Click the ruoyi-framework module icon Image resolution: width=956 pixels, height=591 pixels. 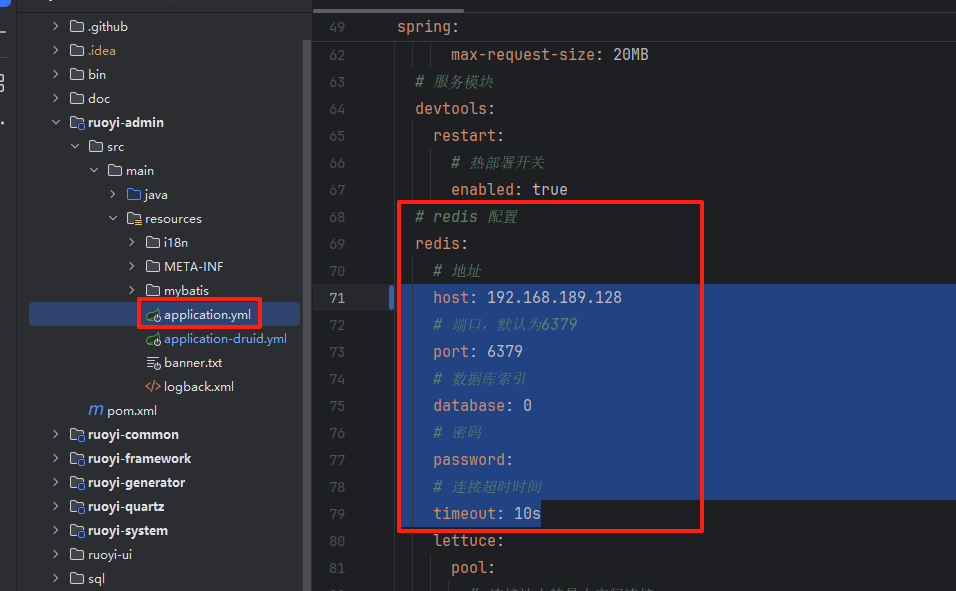(77, 459)
